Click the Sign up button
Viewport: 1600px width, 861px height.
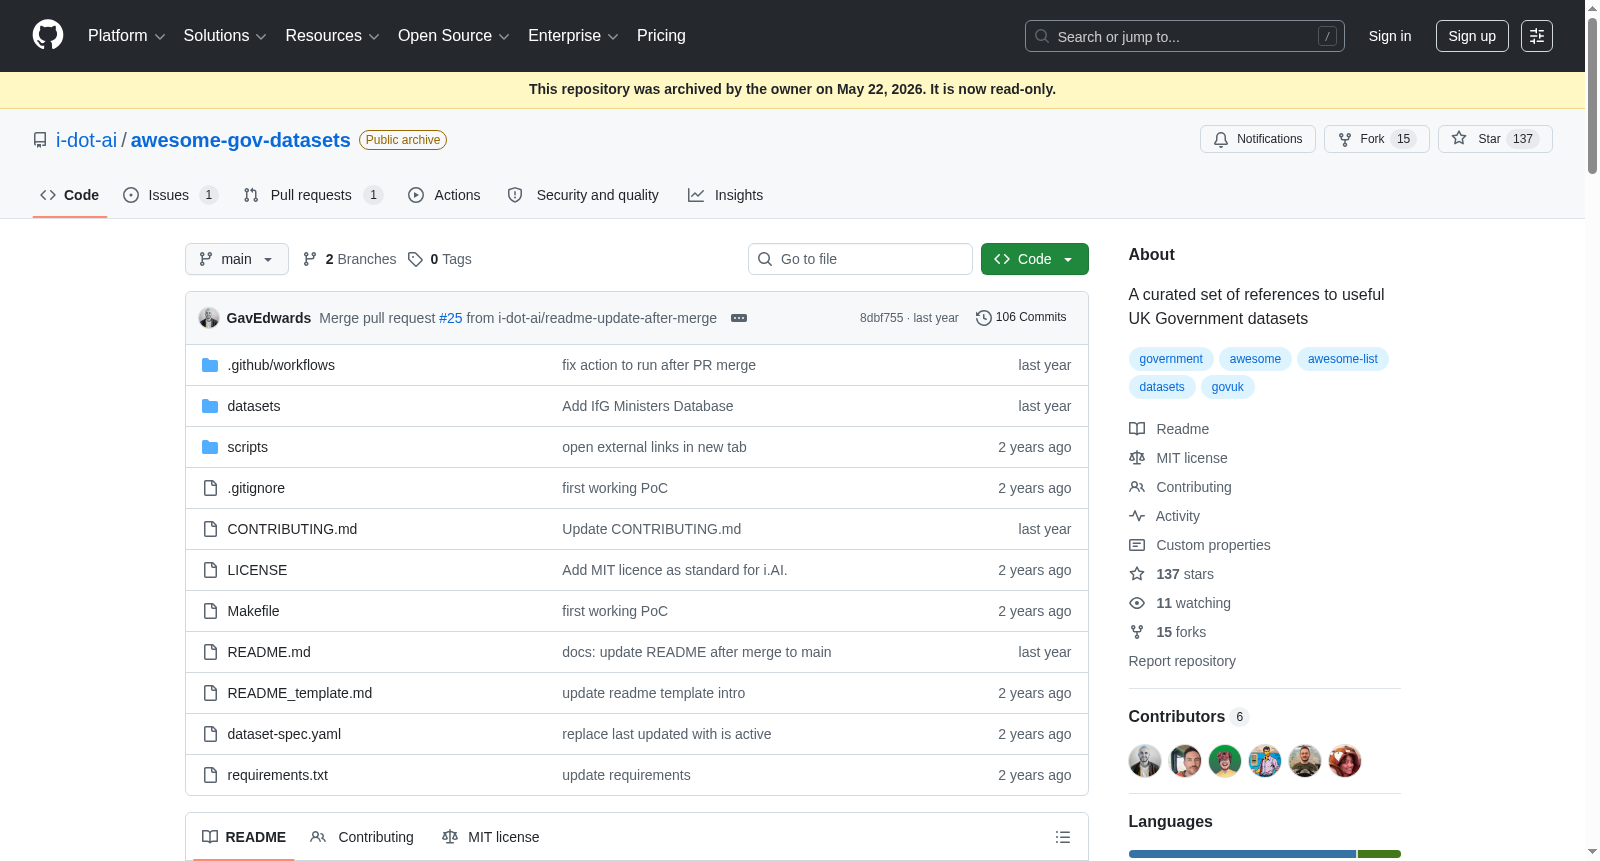1472,36
